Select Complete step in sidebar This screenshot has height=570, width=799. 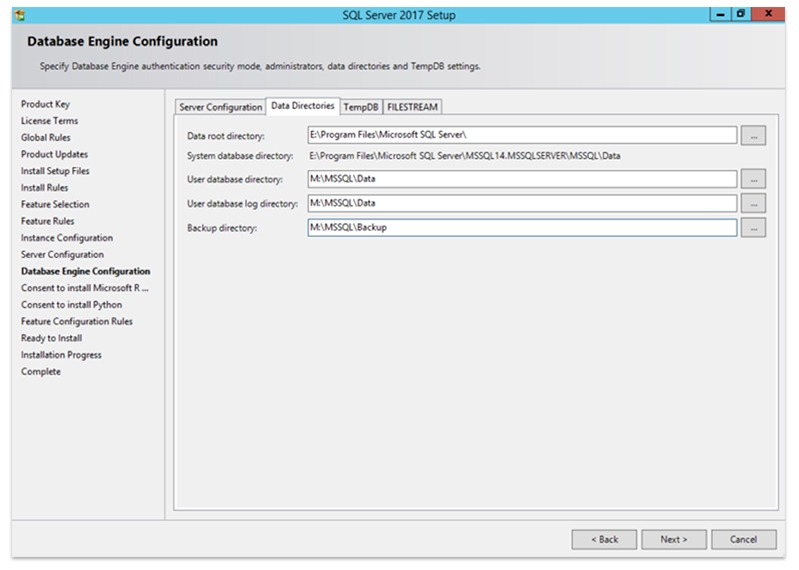point(41,372)
